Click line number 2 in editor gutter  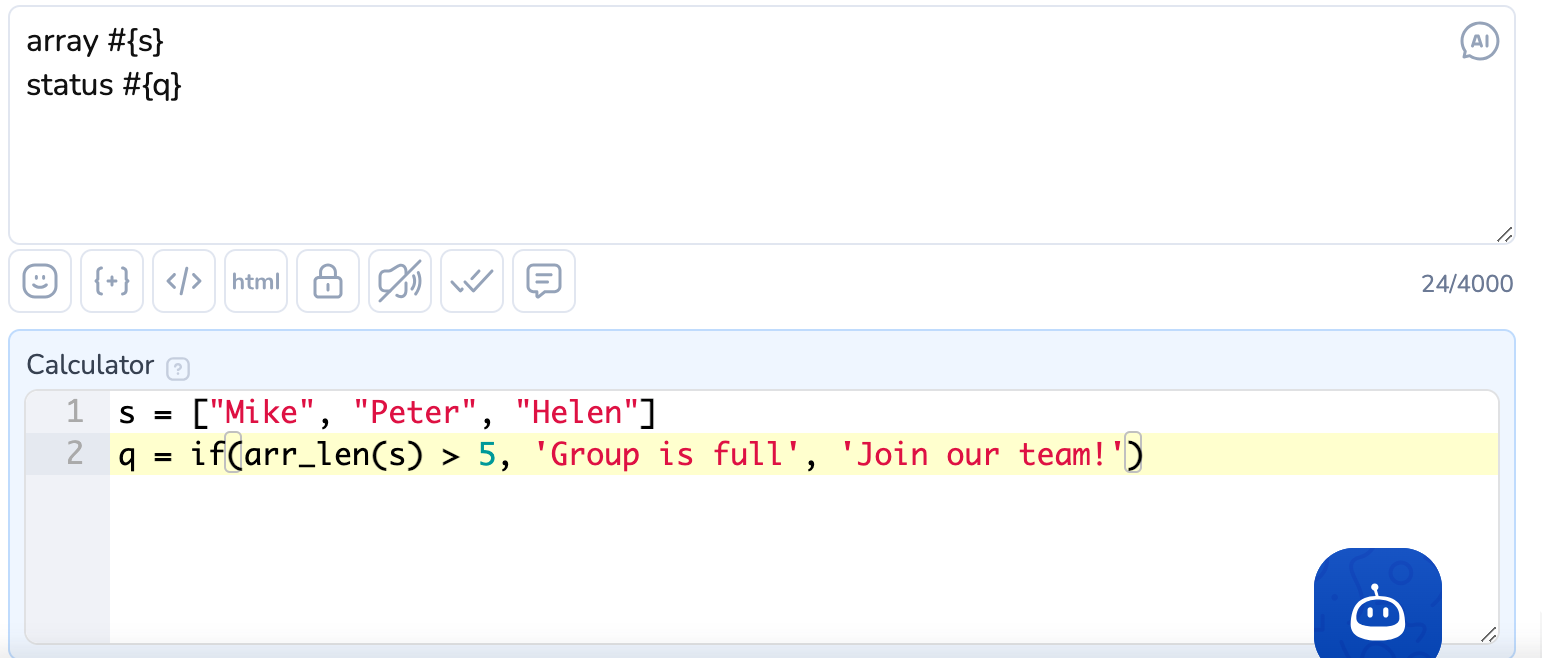[74, 454]
